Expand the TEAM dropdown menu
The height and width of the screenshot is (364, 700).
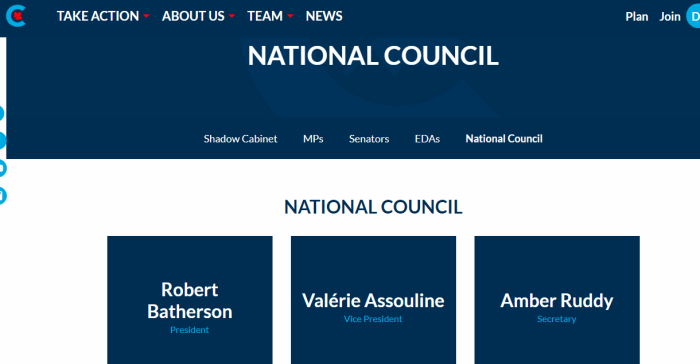click(x=270, y=16)
